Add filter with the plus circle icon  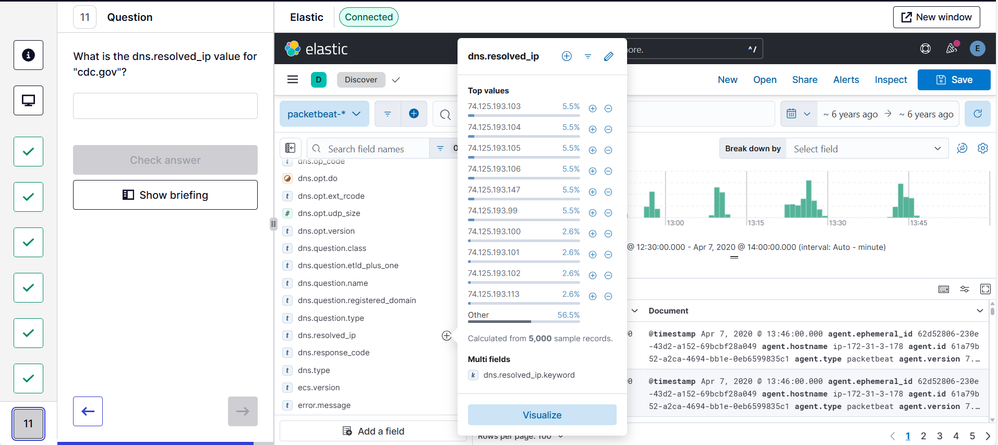pos(414,114)
